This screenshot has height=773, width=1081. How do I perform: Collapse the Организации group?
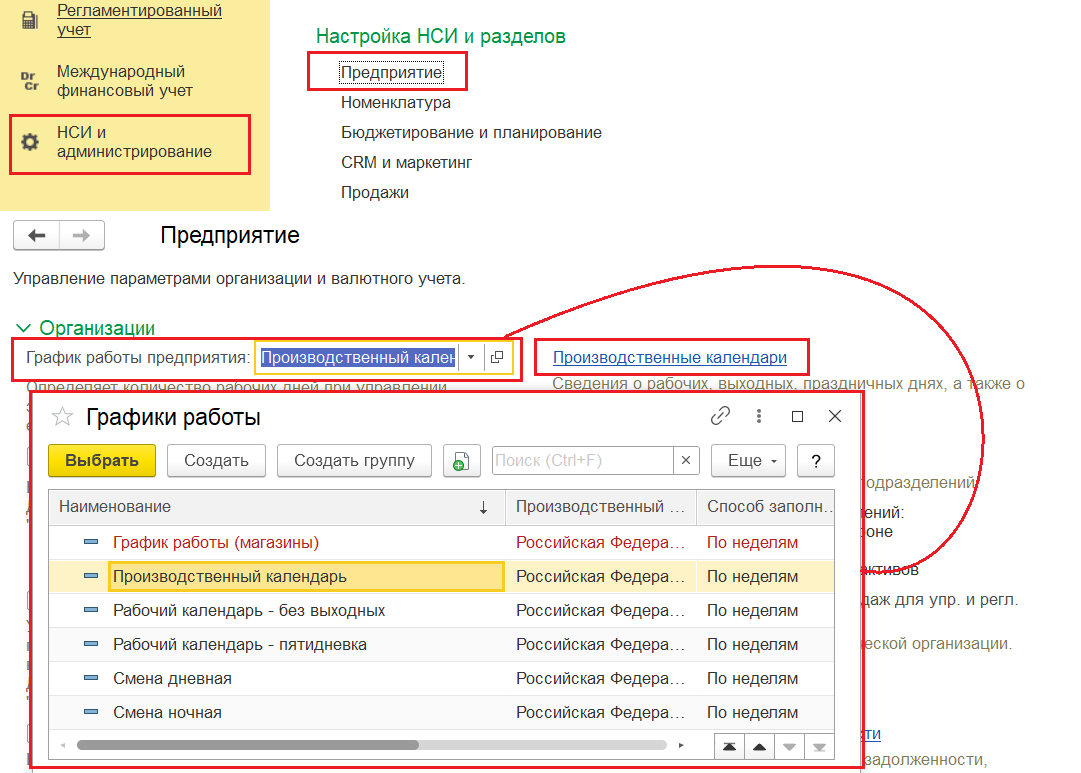(x=23, y=328)
